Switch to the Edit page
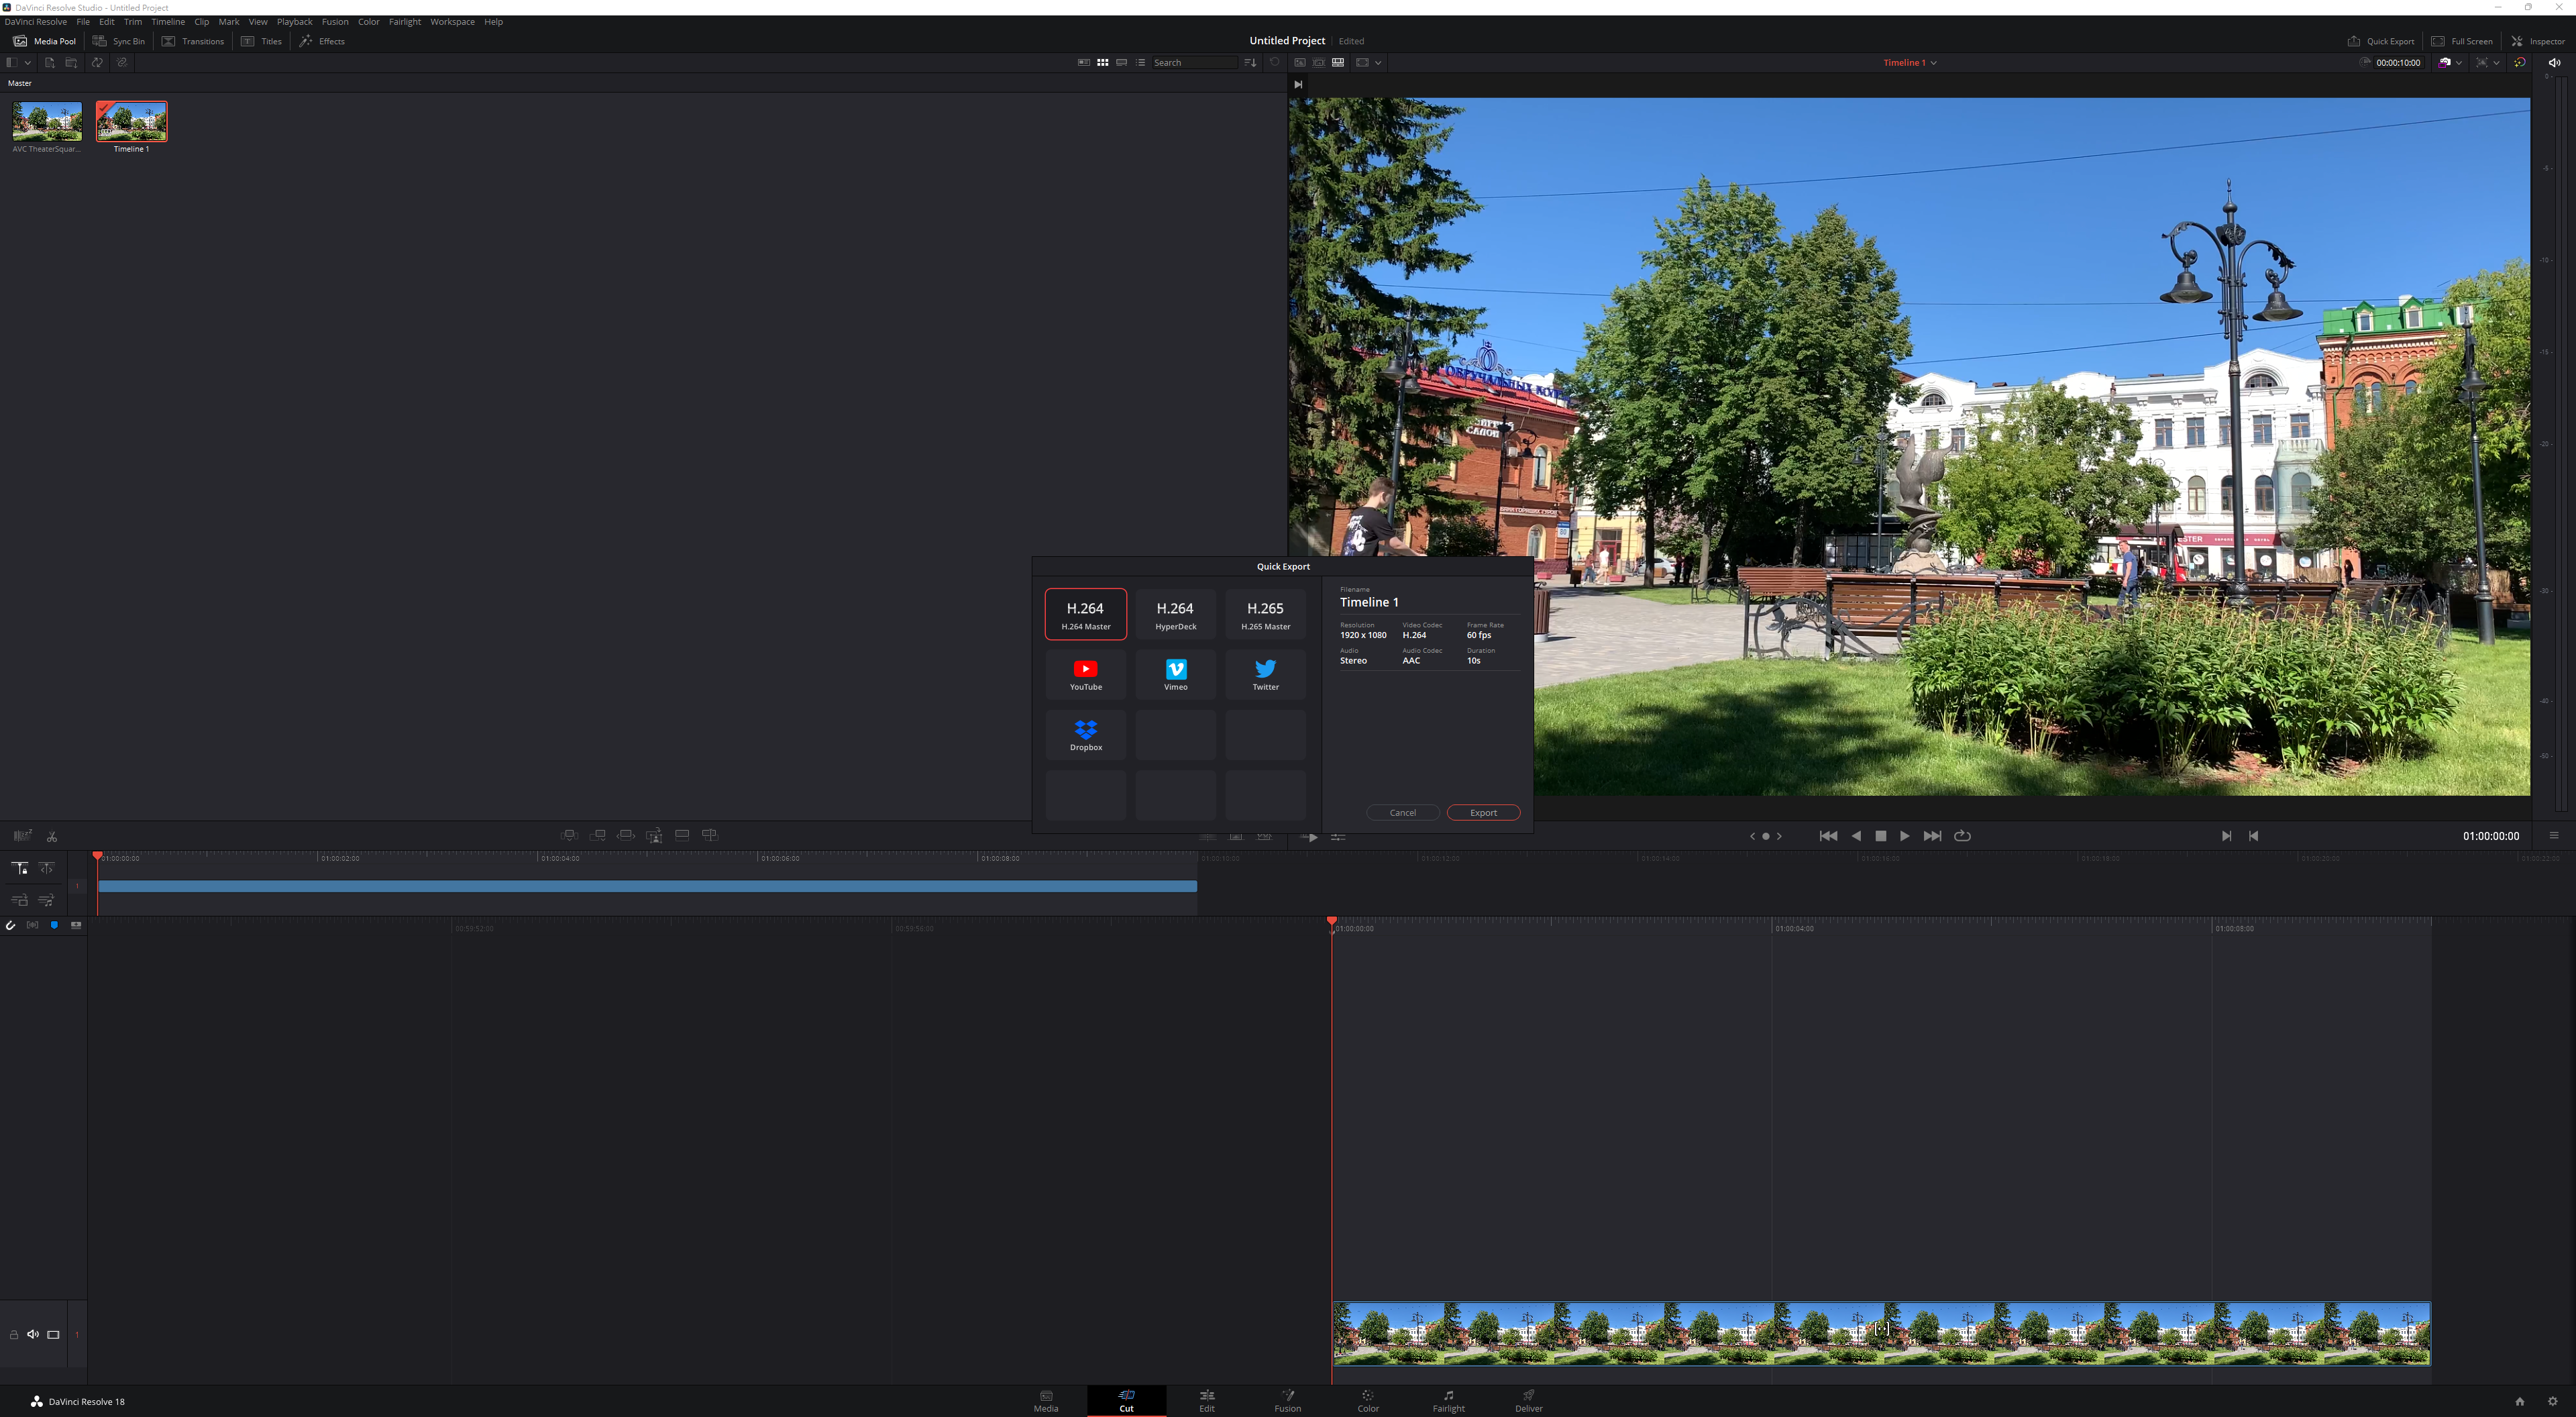Screen dimensions: 2576x1417 [1207, 1401]
